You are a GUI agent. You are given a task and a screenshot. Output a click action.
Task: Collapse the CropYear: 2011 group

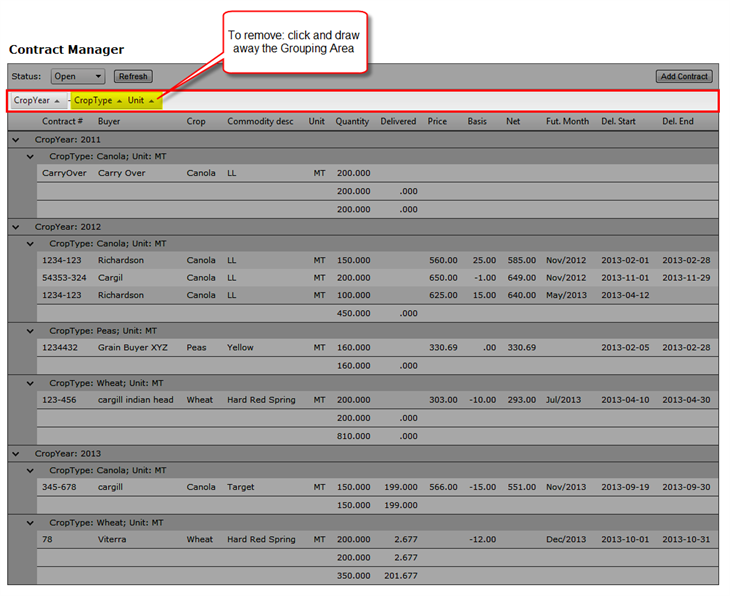click(15, 139)
